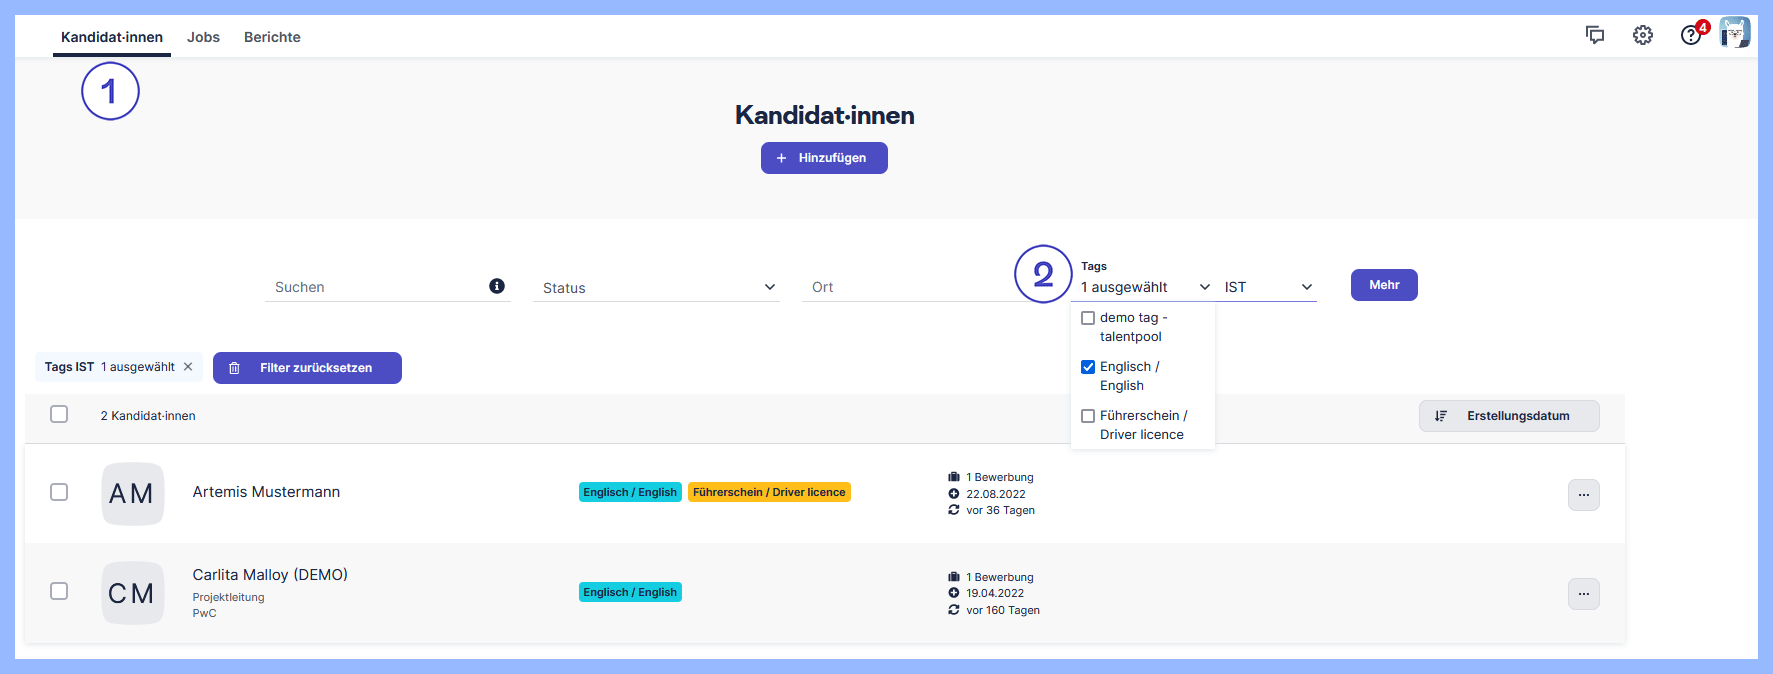Switch to the Jobs tab
This screenshot has width=1773, height=674.
pos(203,37)
